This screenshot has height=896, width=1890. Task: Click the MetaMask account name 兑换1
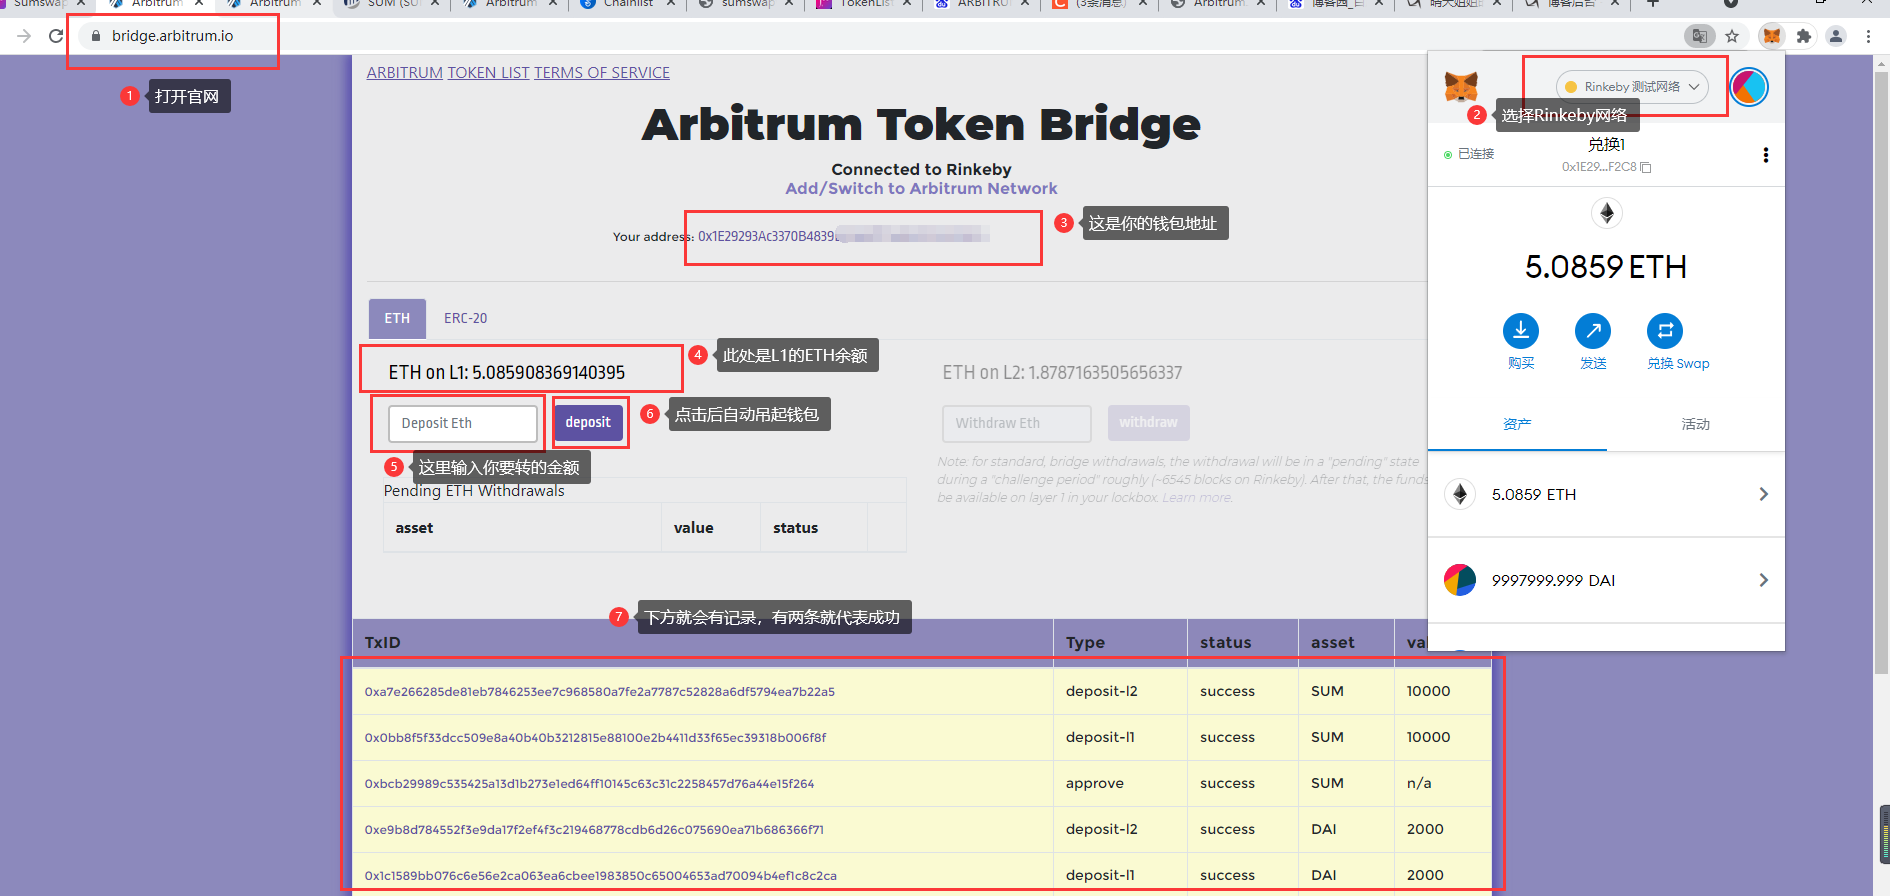tap(1606, 145)
